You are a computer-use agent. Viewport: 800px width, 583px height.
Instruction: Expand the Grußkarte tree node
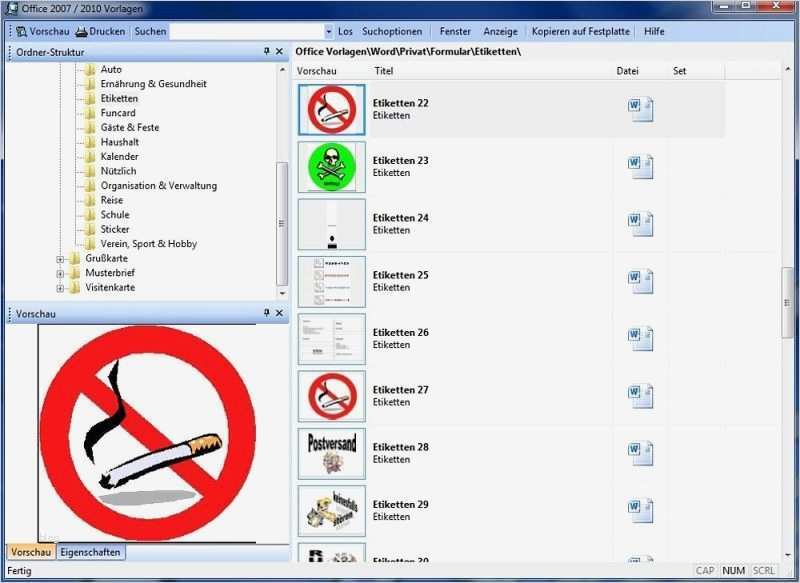[61, 258]
